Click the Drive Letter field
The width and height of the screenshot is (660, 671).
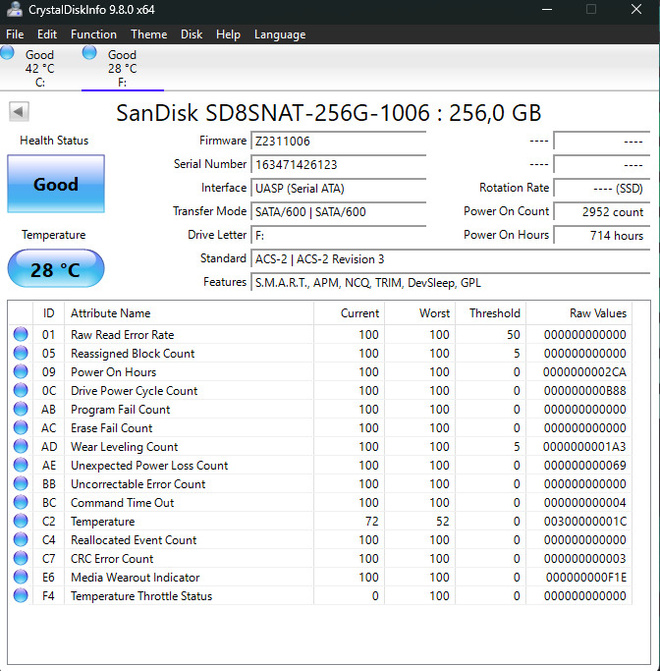tap(338, 235)
